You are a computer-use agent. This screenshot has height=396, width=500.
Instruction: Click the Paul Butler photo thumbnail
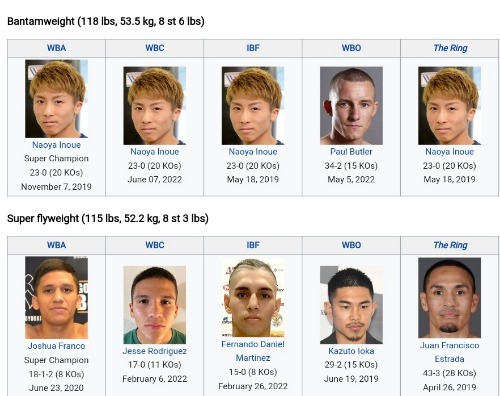351,106
